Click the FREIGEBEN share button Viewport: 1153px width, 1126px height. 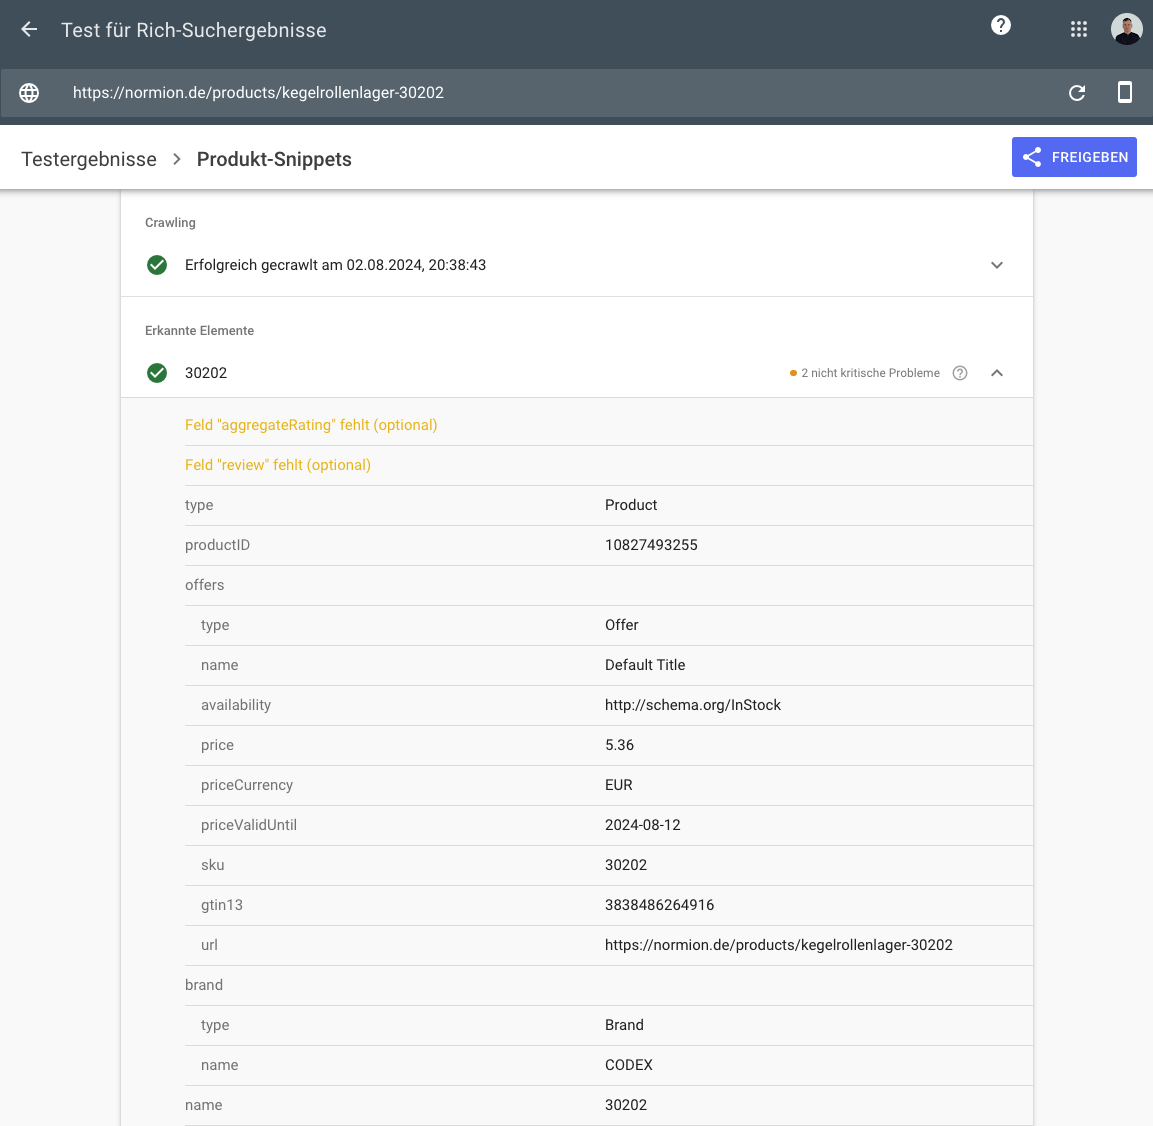point(1074,157)
